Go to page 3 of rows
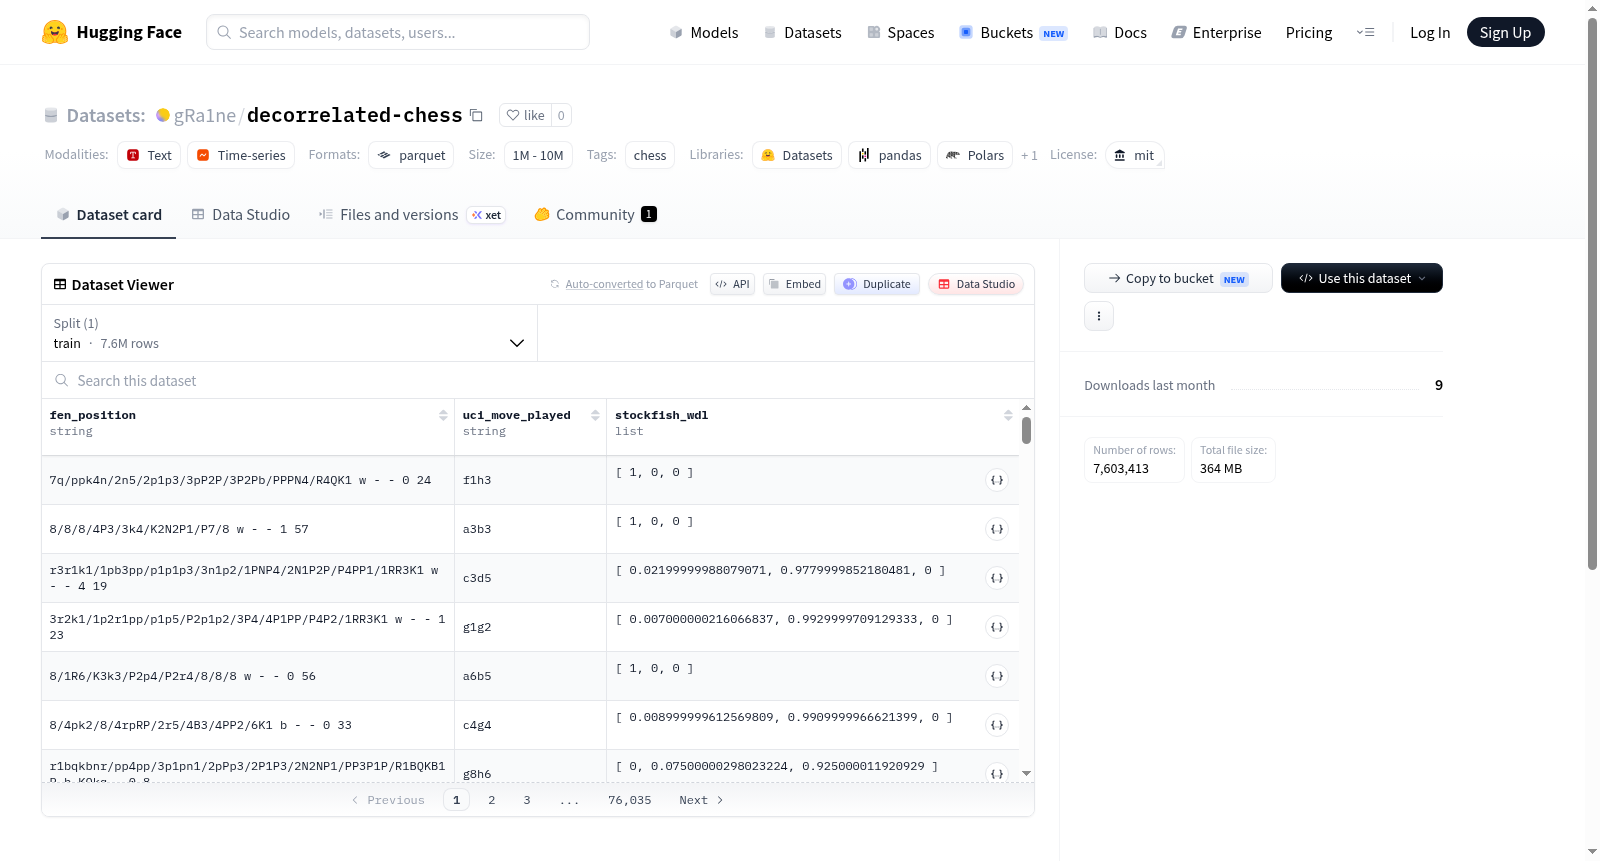 pos(527,800)
